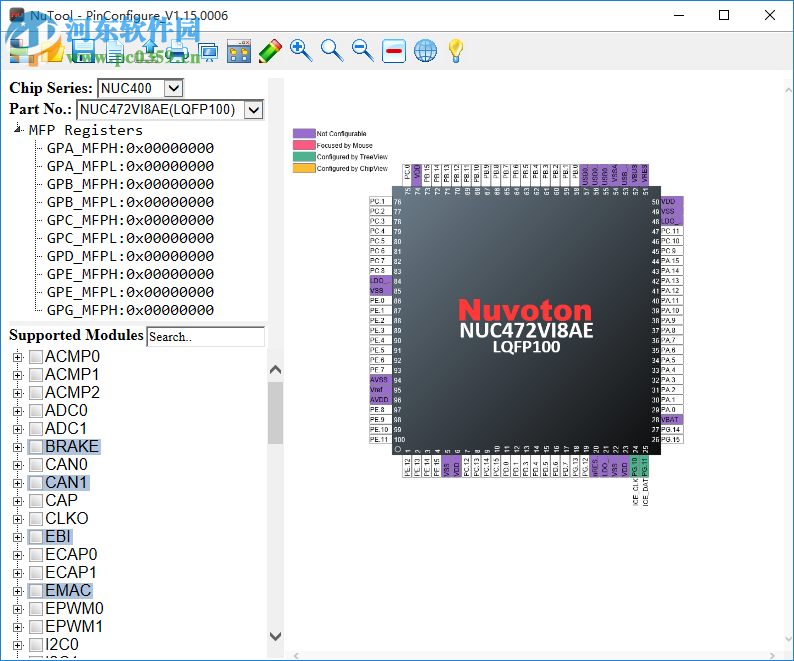Click the stacked books icon at toolbar start

click(x=22, y=51)
